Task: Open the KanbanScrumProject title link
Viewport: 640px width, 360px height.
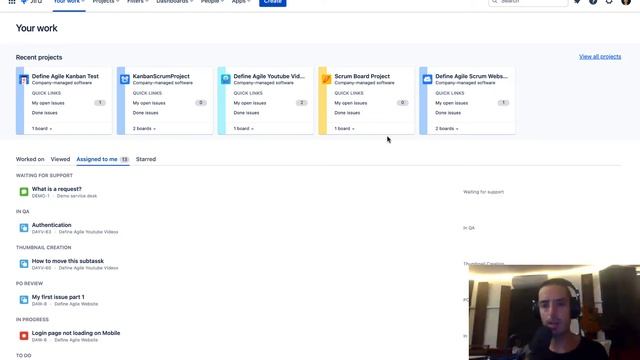Action: [161, 76]
